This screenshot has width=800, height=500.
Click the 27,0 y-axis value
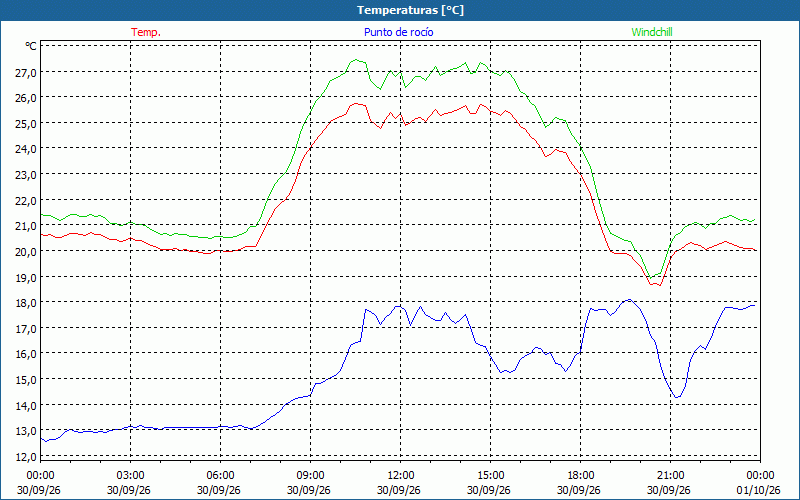pyautogui.click(x=26, y=72)
